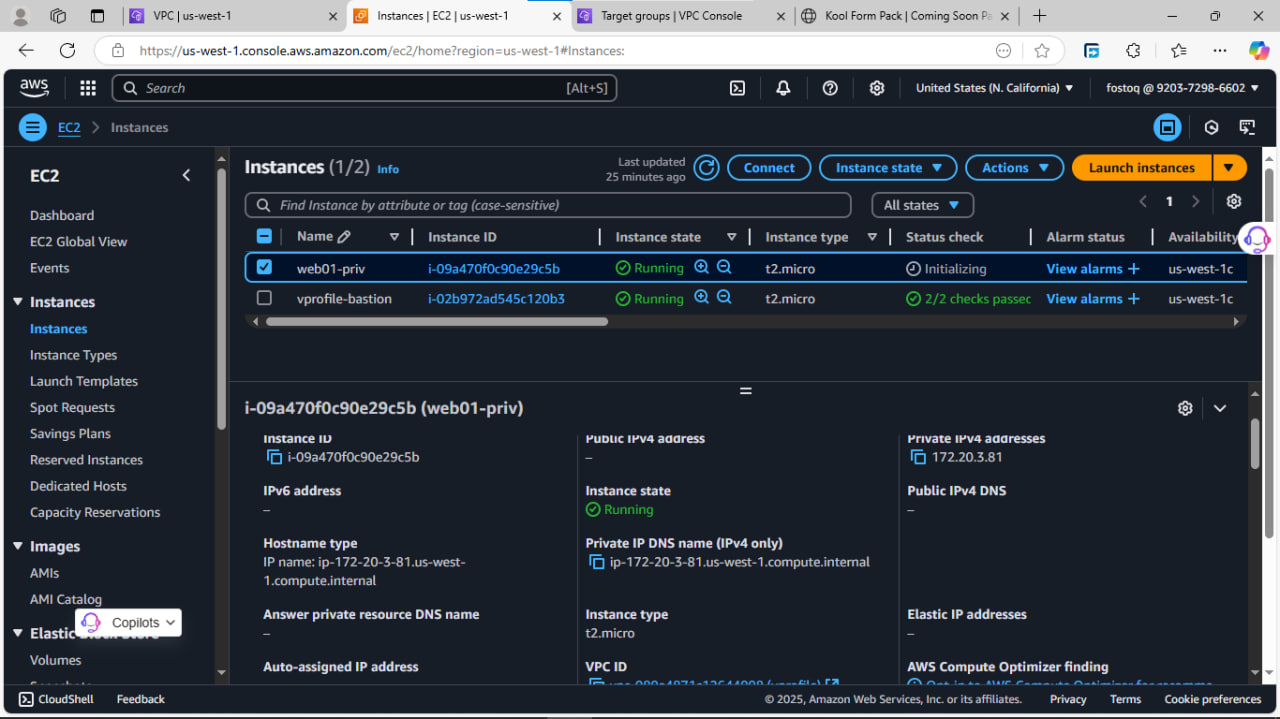Uncheck the web01-priv instance checkbox
Screen dimensions: 1280x719
click(264, 267)
